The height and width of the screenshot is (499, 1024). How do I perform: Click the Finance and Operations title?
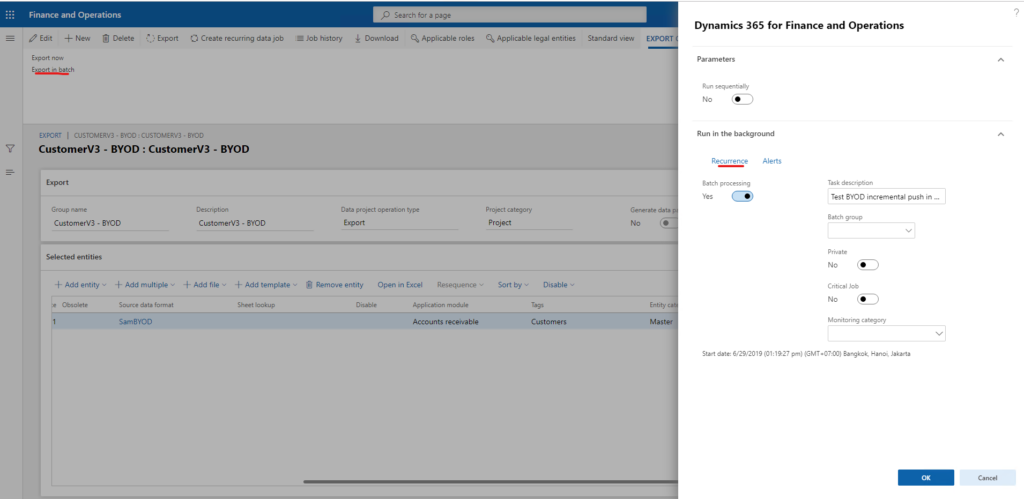click(74, 15)
